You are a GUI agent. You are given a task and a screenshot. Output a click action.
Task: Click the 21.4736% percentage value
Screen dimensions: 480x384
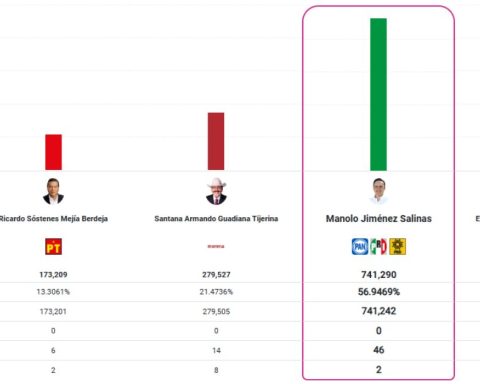pyautogui.click(x=216, y=292)
